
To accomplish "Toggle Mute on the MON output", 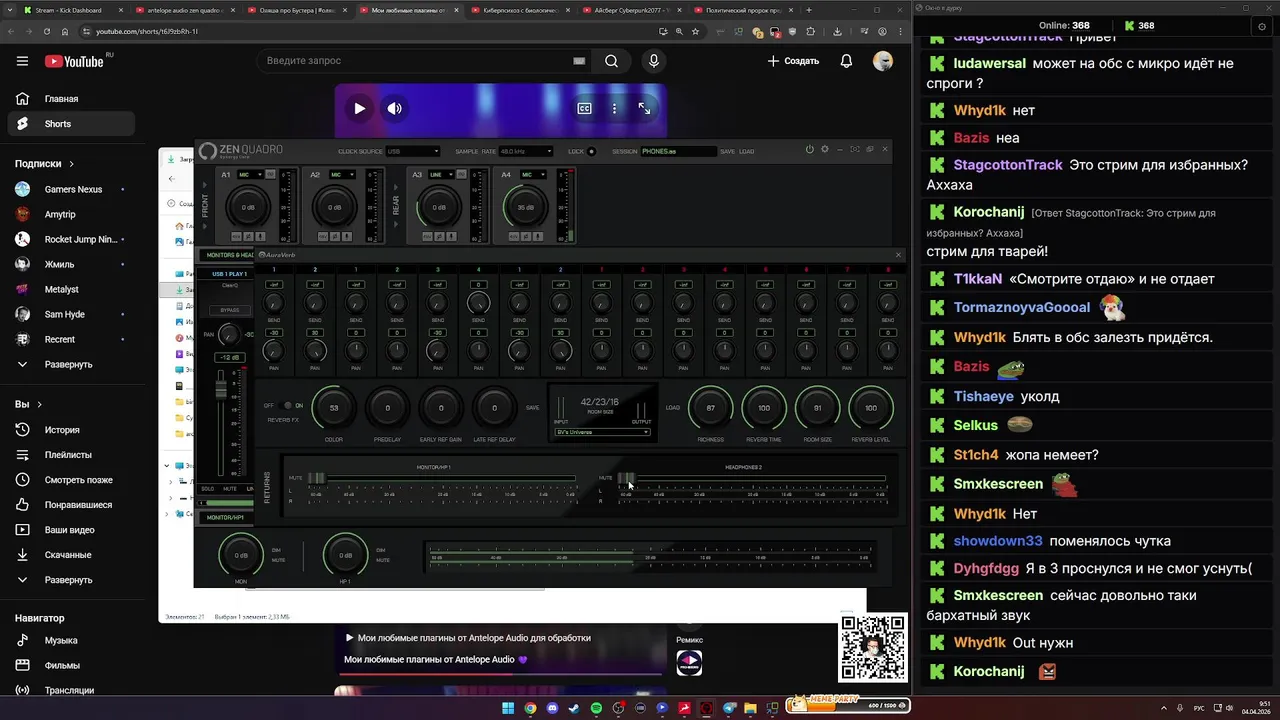I will 278,560.
